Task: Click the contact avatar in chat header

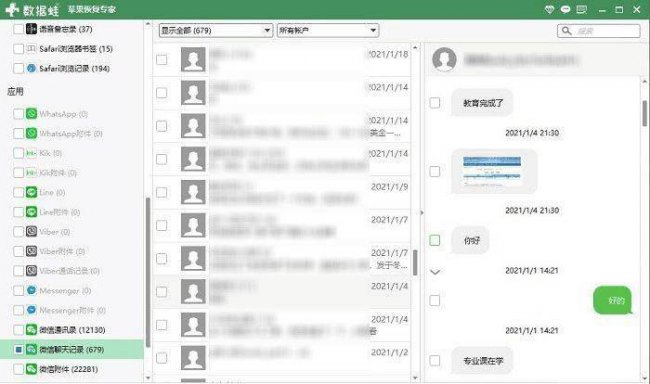Action: tap(444, 59)
